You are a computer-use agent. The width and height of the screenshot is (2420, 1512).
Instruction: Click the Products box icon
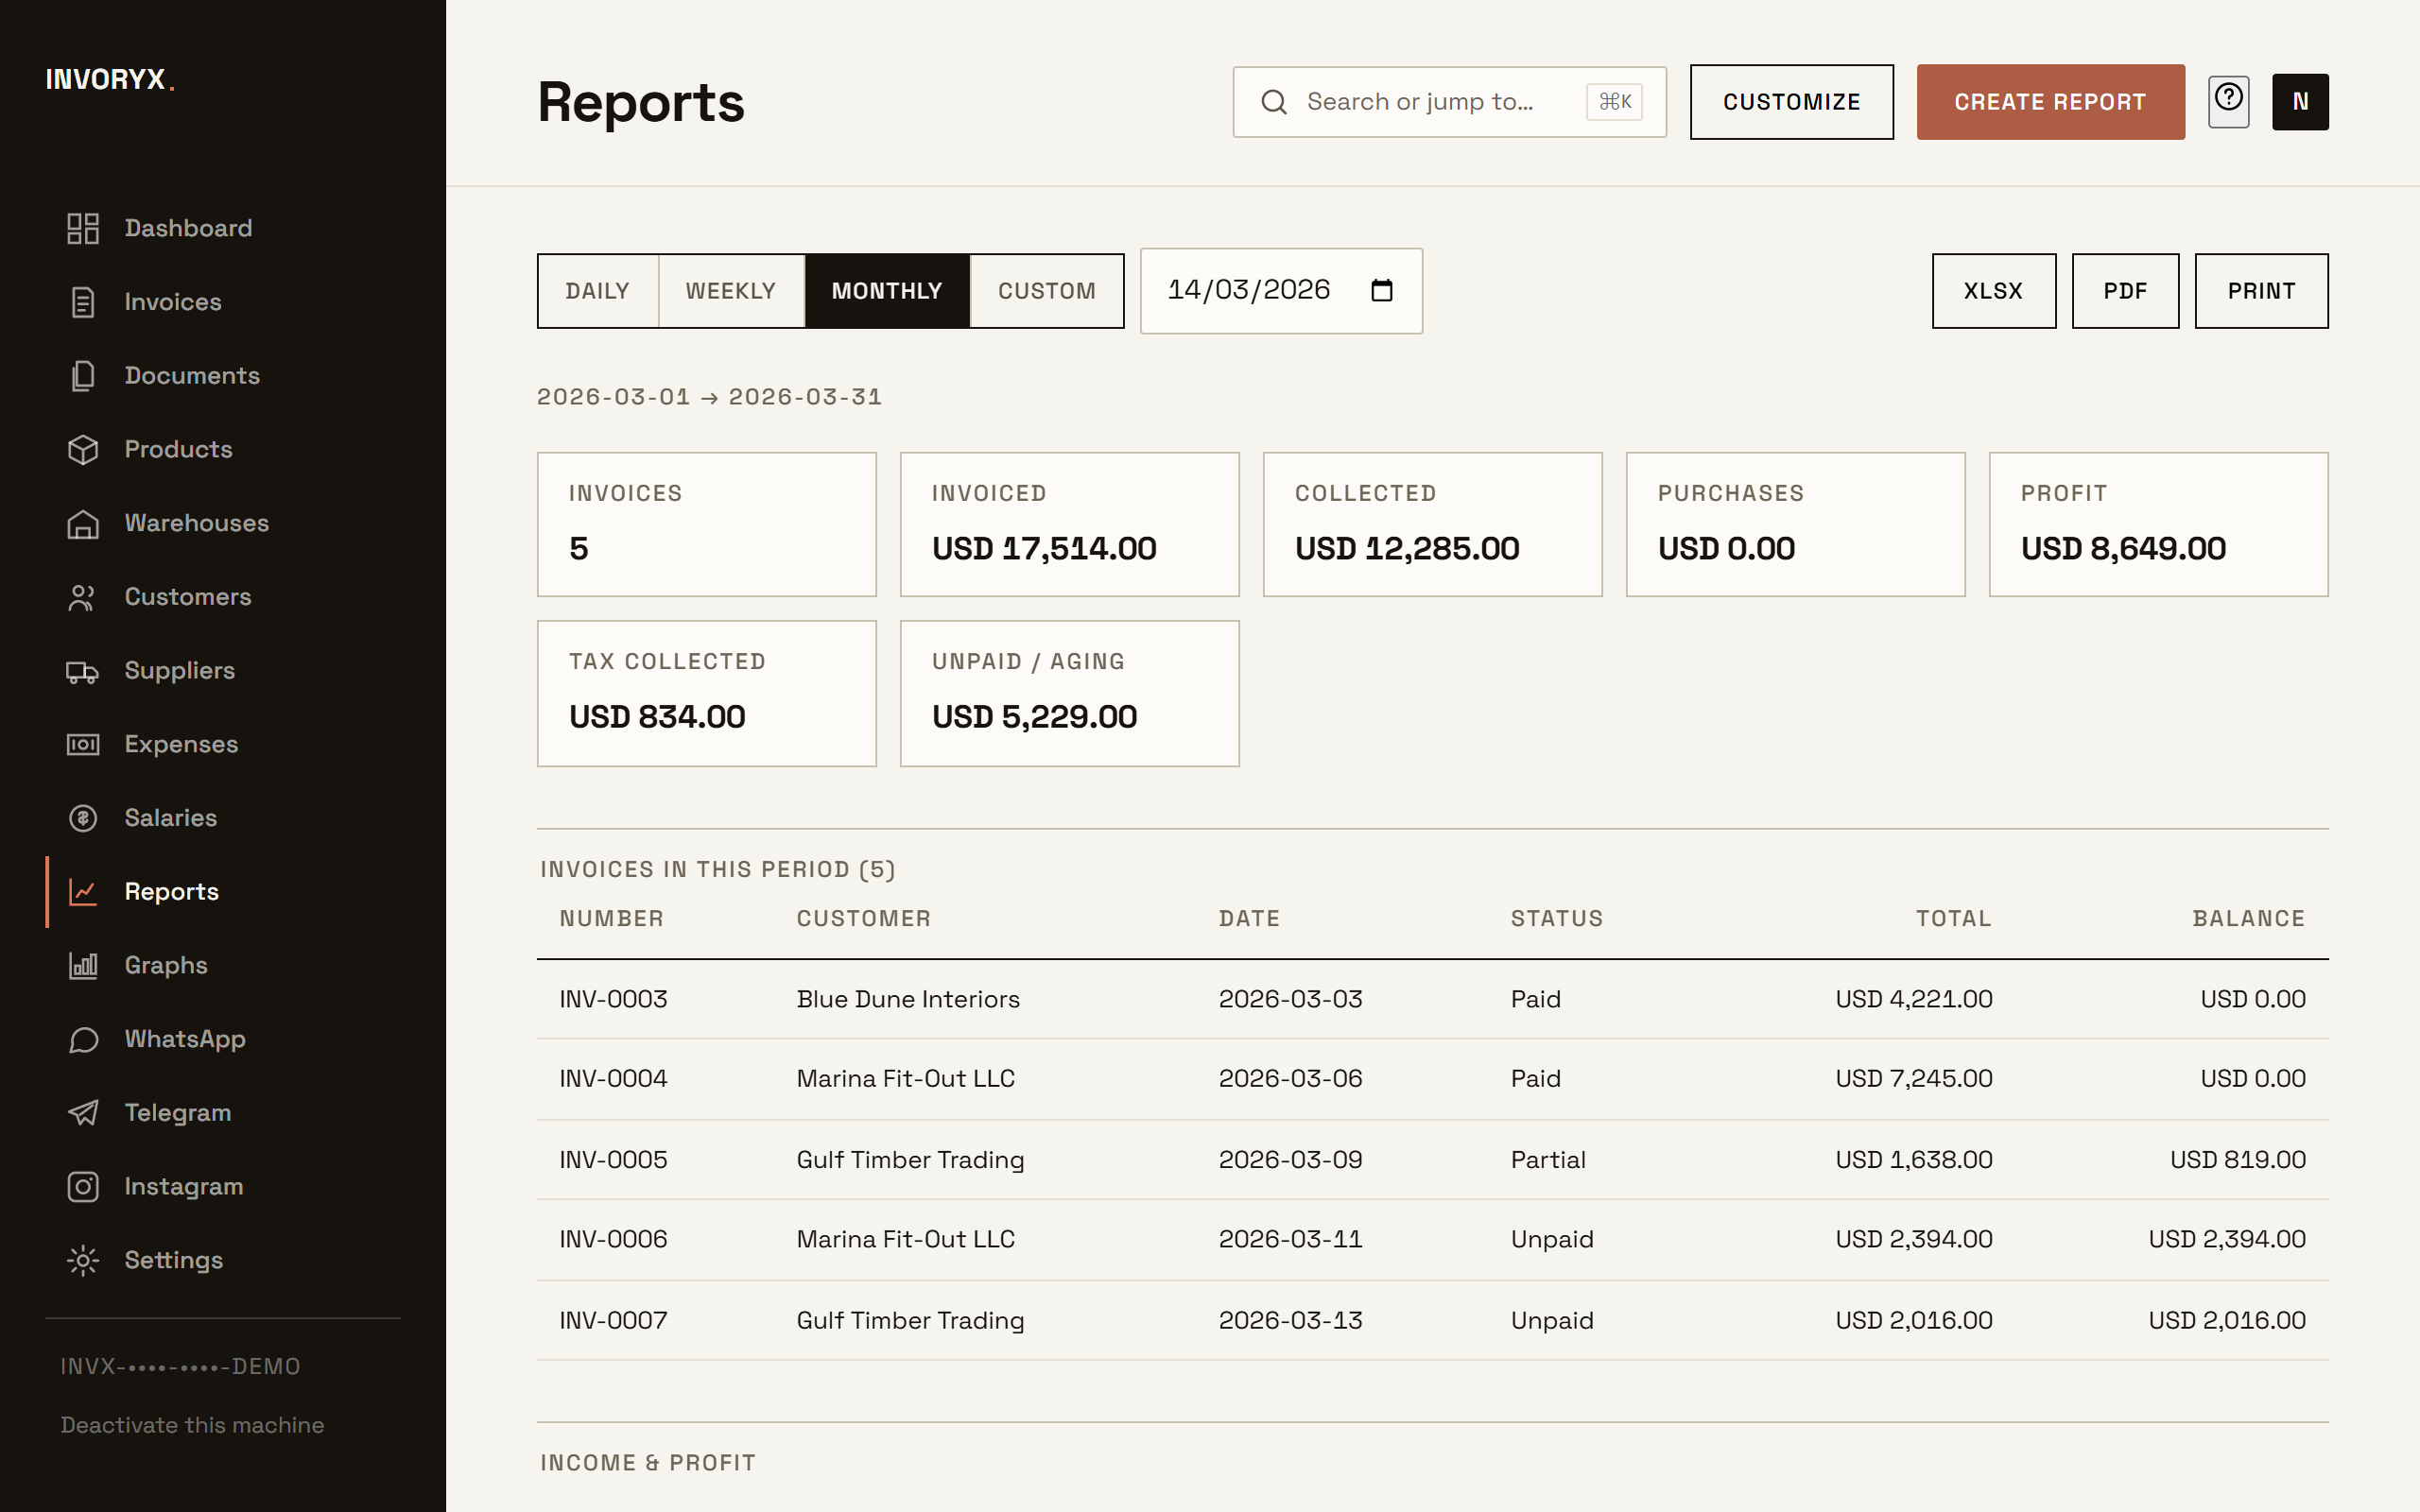point(83,450)
